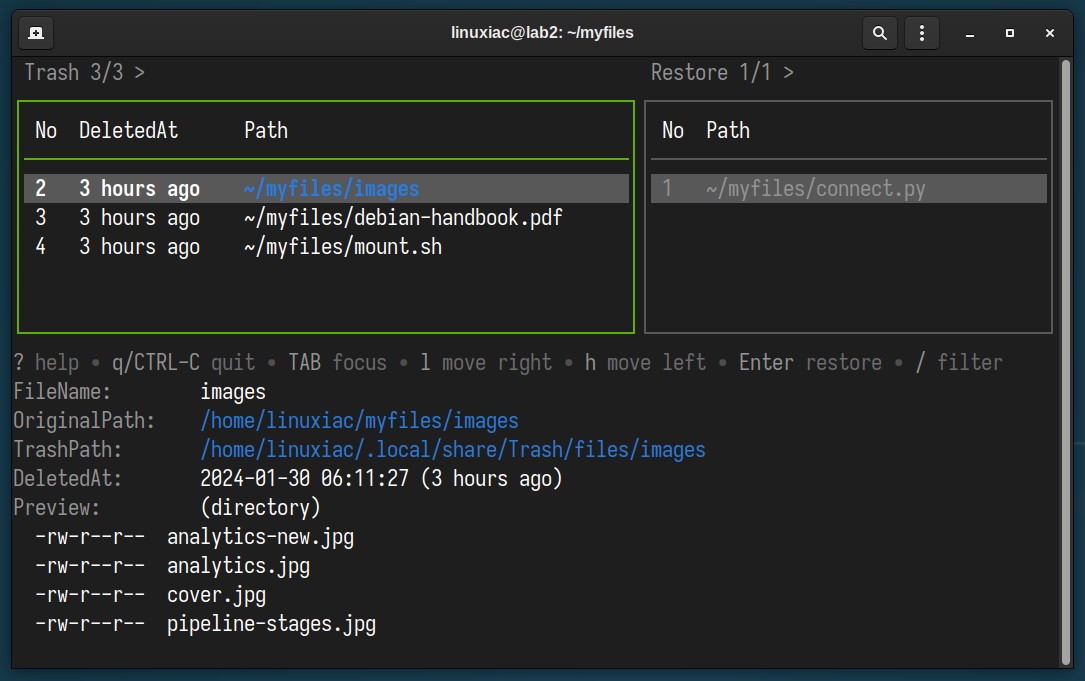Image resolution: width=1085 pixels, height=681 pixels.
Task: Click the DeletedAt value 2024-01-30 06:11:27
Action: pos(304,478)
